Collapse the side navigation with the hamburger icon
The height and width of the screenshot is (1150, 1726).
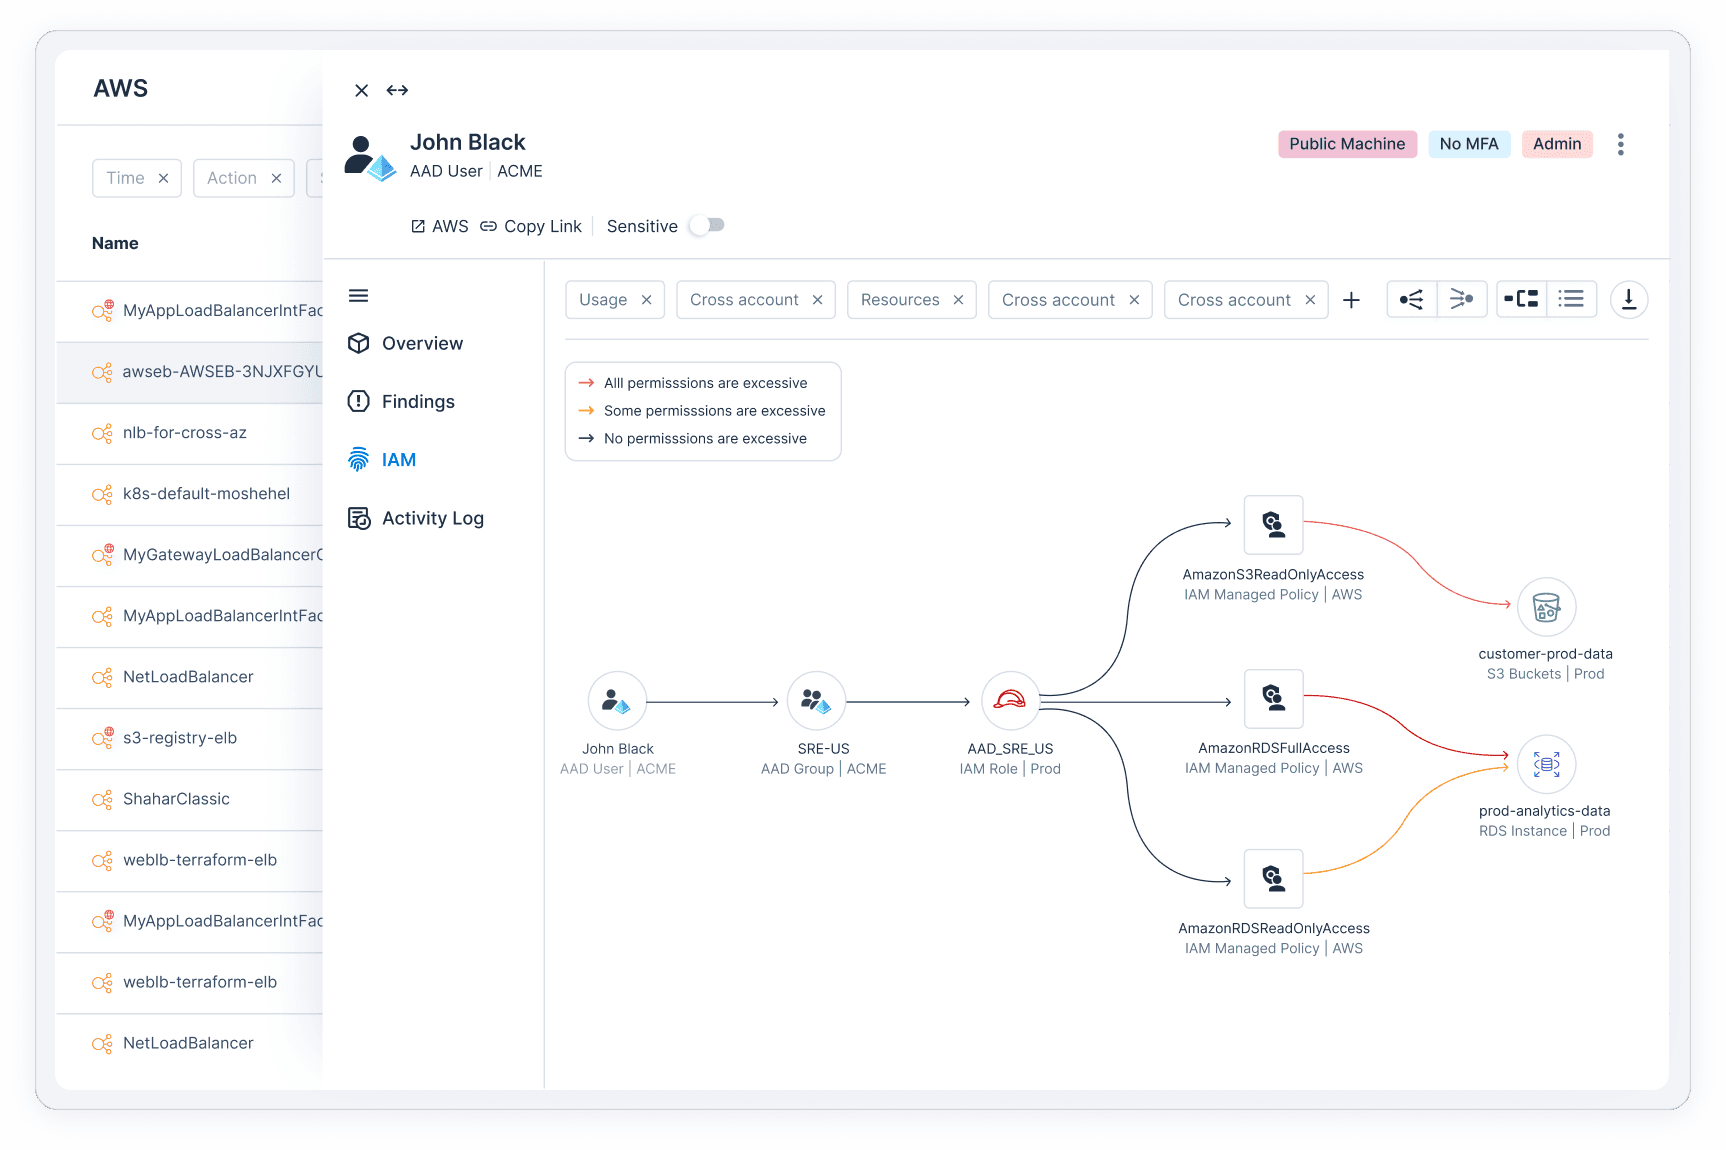tap(358, 295)
